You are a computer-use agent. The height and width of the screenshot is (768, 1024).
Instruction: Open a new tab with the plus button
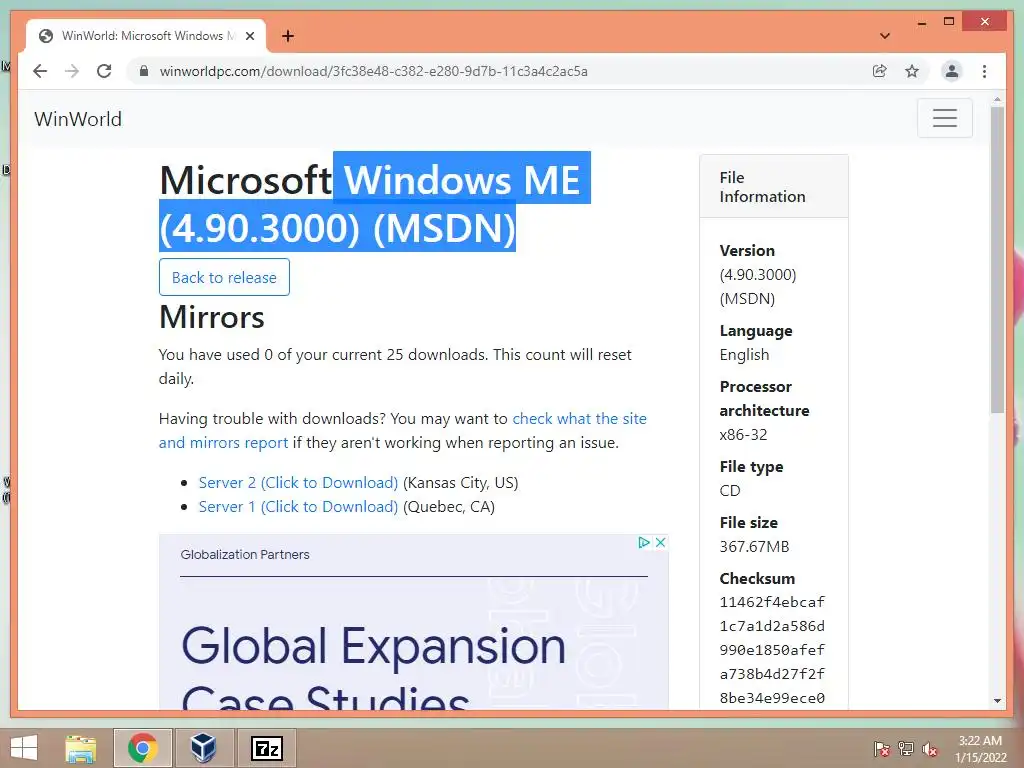coord(287,36)
